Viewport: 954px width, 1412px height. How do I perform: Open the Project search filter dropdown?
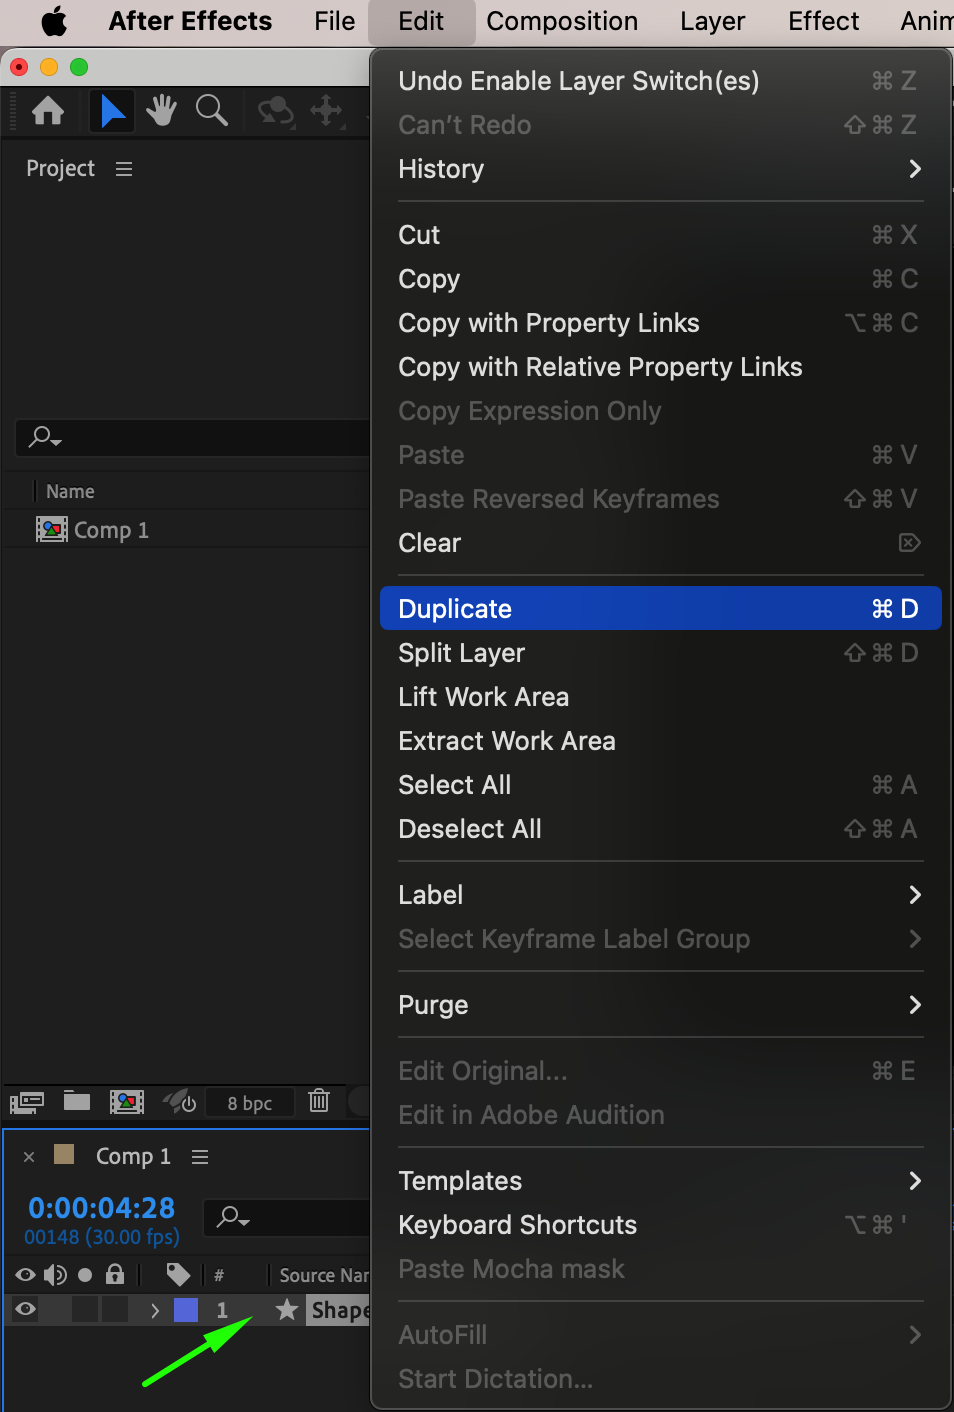(45, 437)
